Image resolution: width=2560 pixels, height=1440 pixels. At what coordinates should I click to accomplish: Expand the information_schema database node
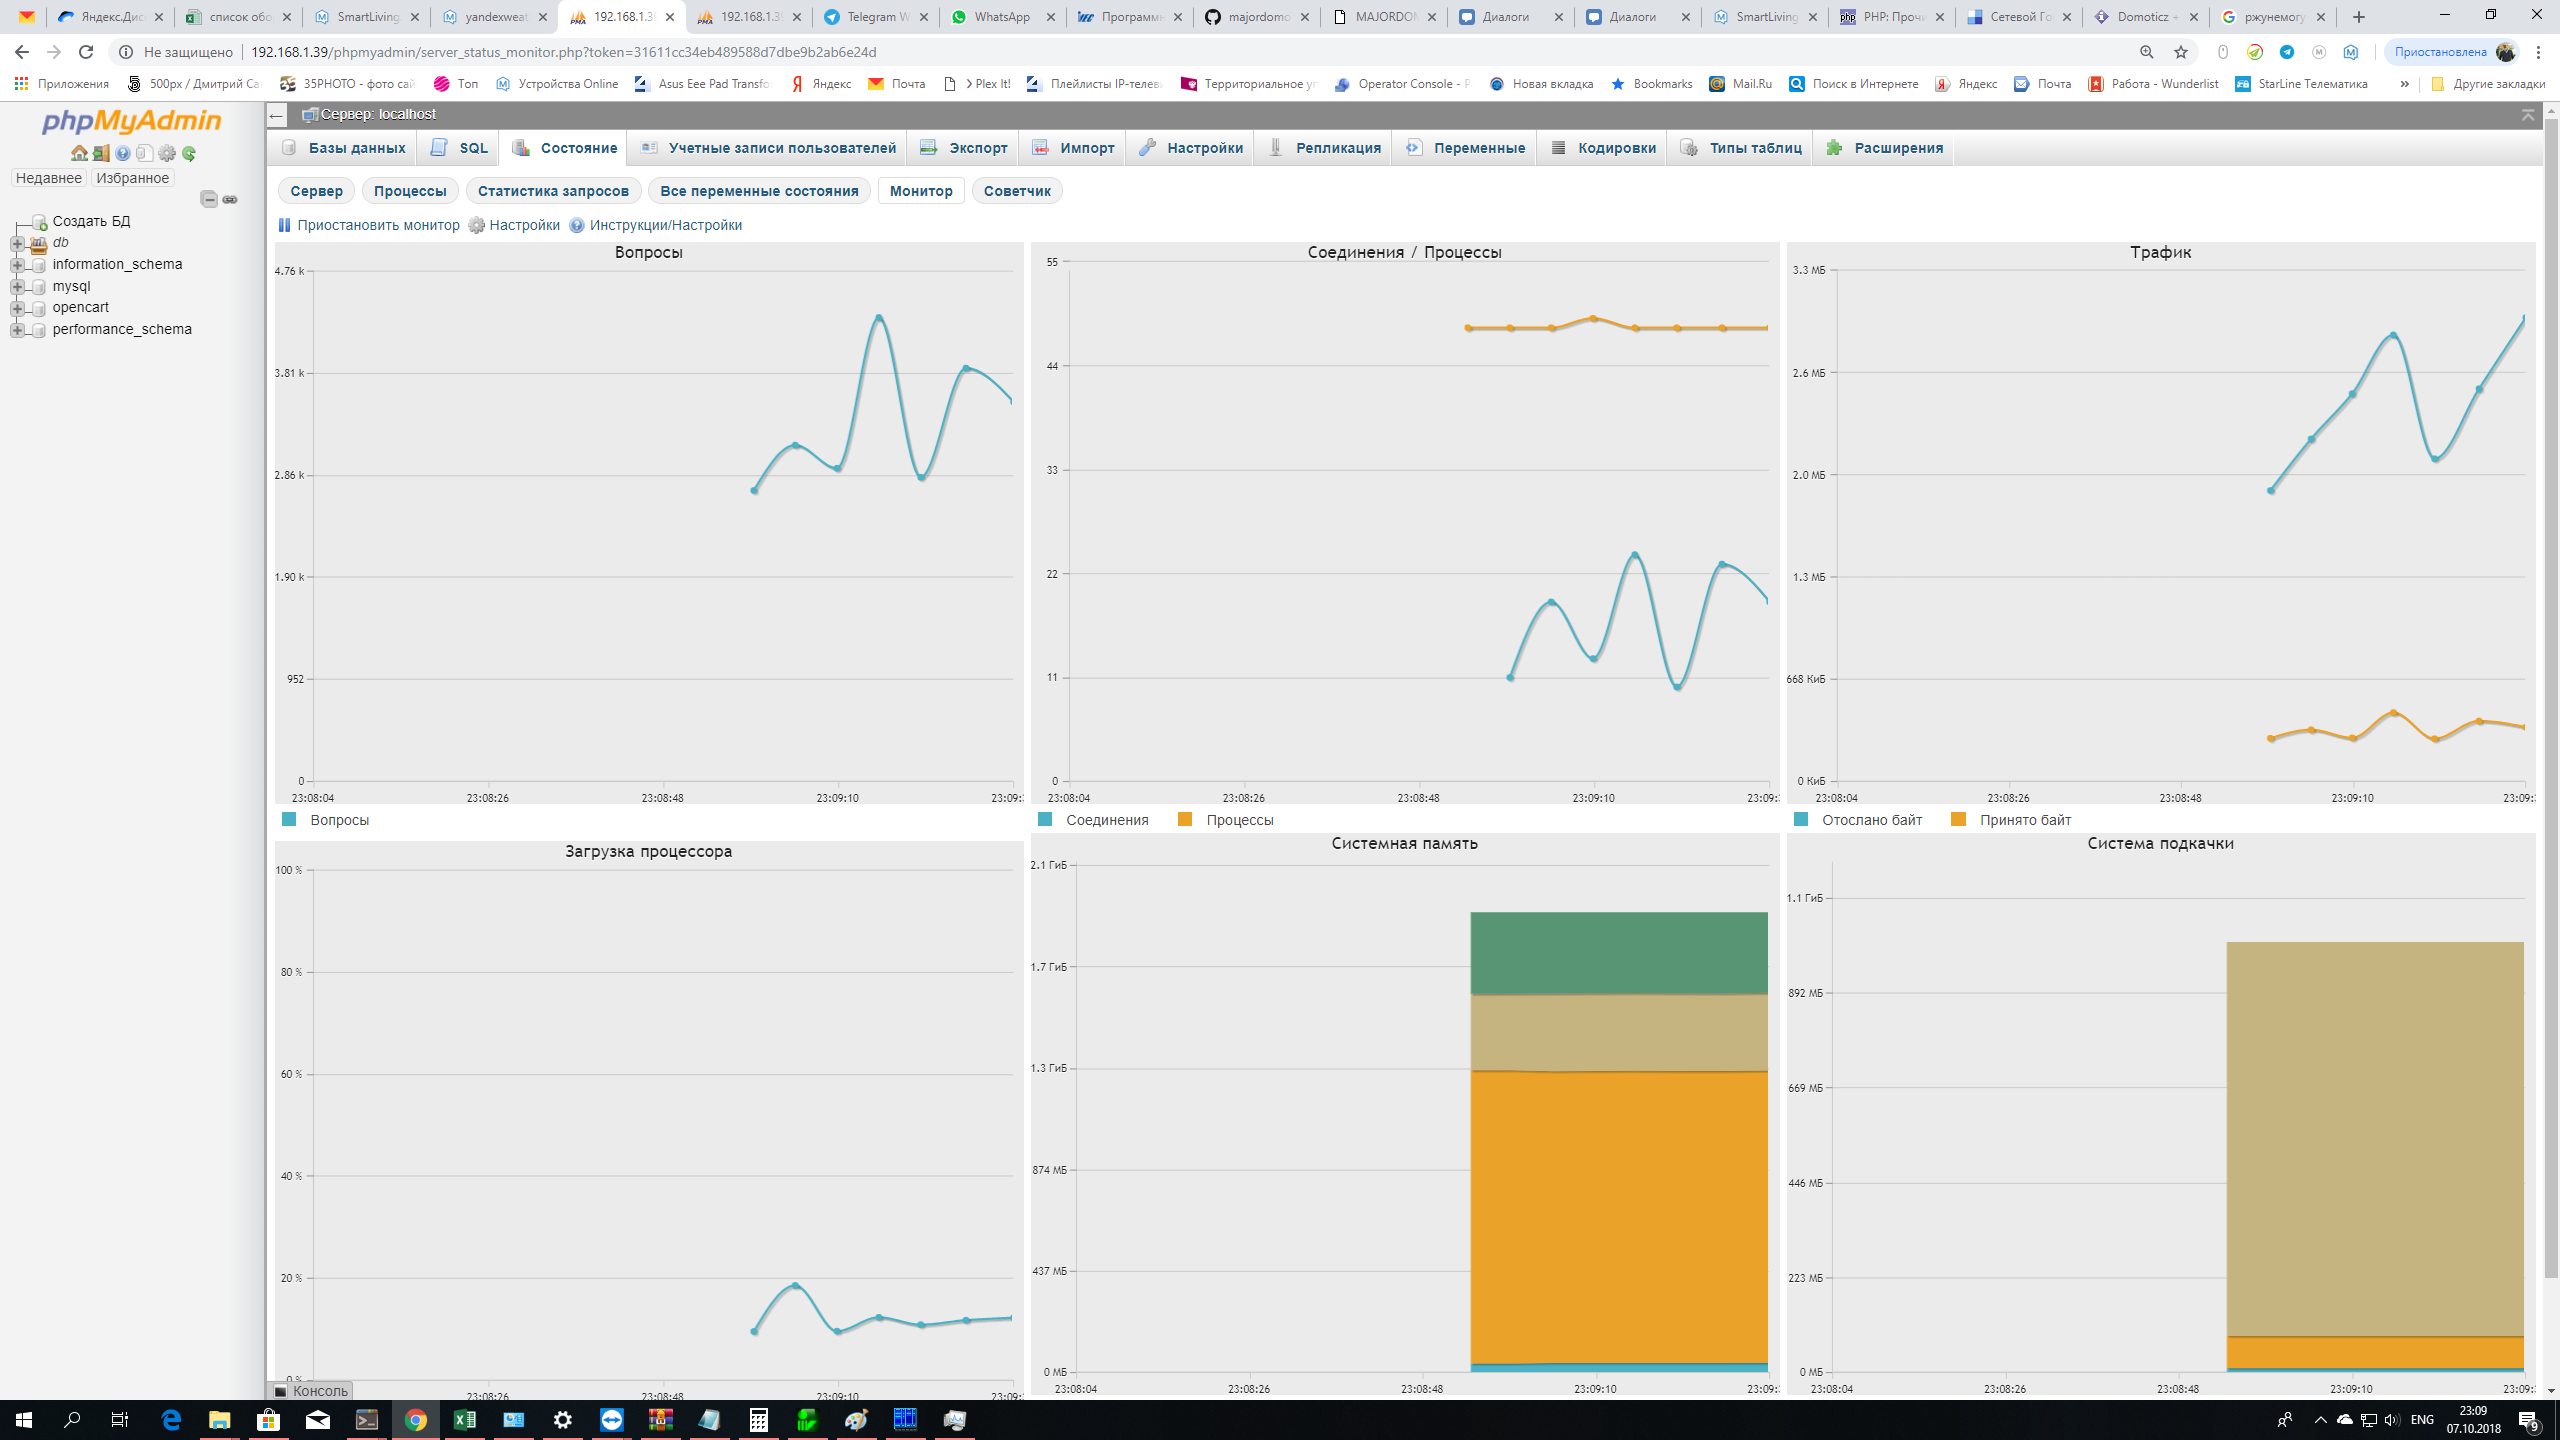pyautogui.click(x=17, y=265)
